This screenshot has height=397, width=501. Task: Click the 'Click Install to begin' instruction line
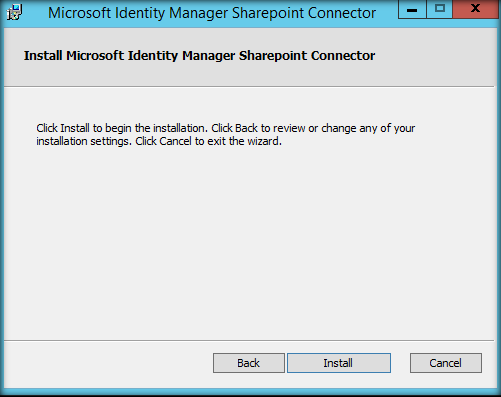click(226, 128)
